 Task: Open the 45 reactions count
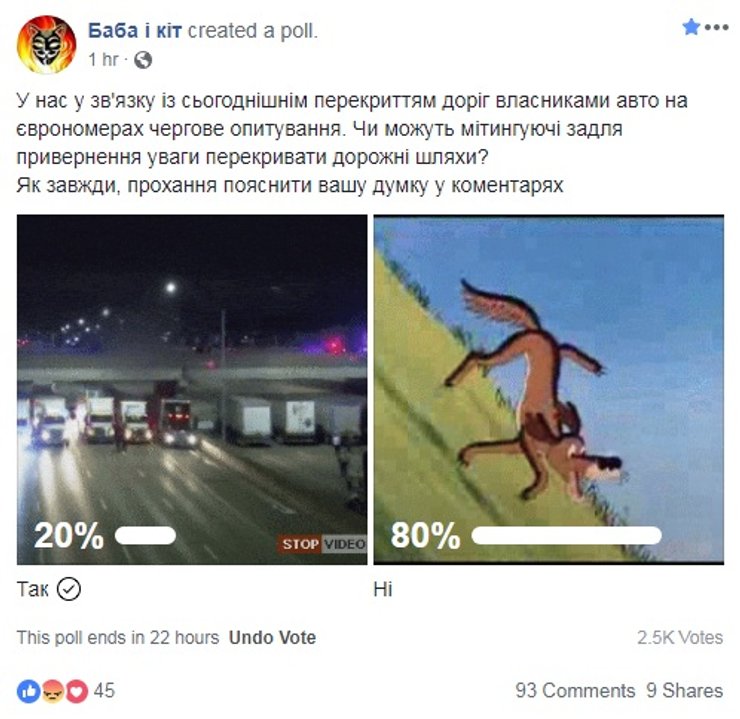104,691
